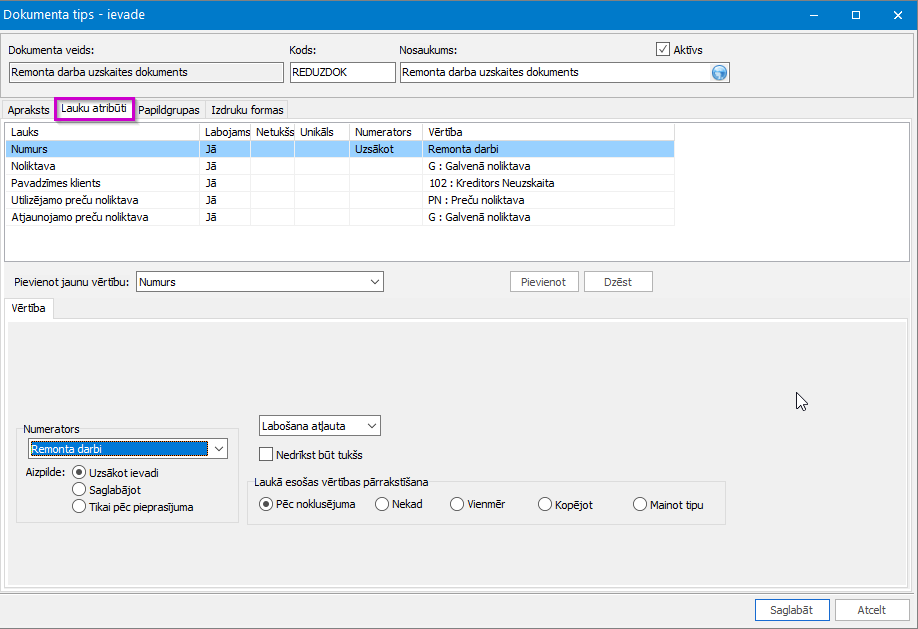Screen dimensions: 918x629
Task: Click the Vērtība column header
Action: click(549, 132)
